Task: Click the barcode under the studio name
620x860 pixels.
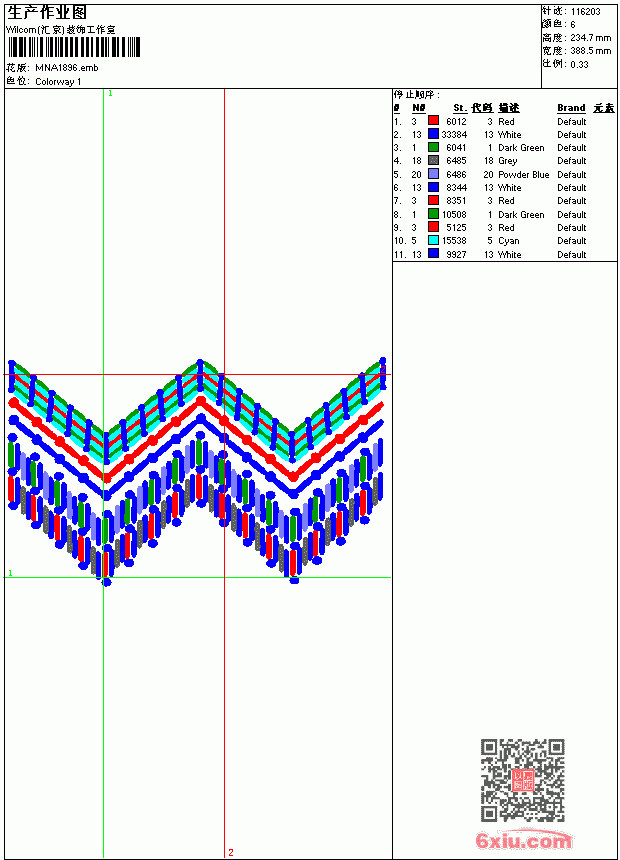Action: click(x=75, y=47)
